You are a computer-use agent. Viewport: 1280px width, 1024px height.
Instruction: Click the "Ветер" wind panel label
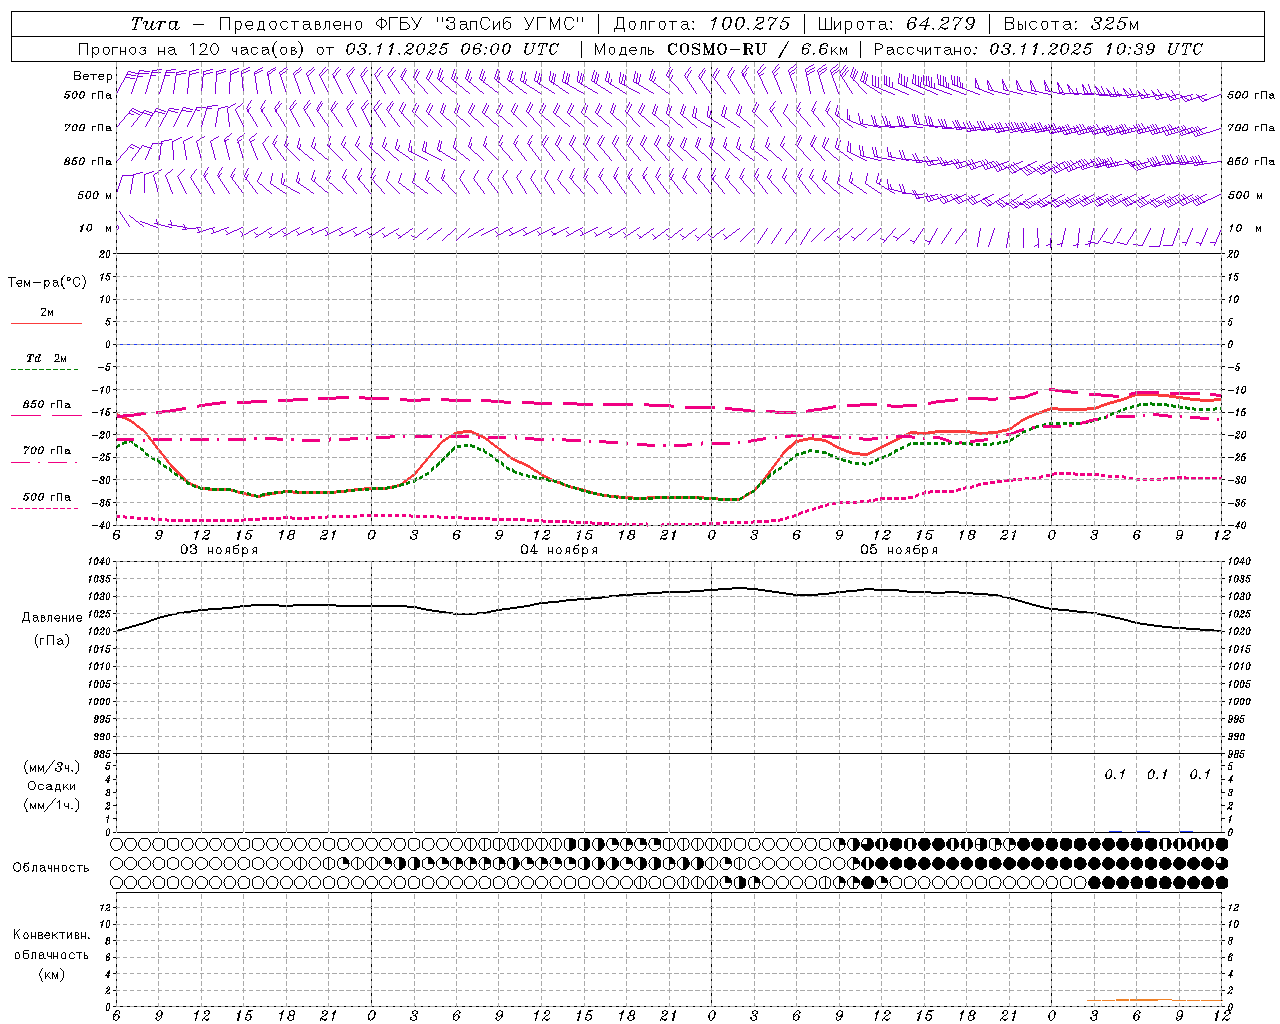click(x=92, y=76)
